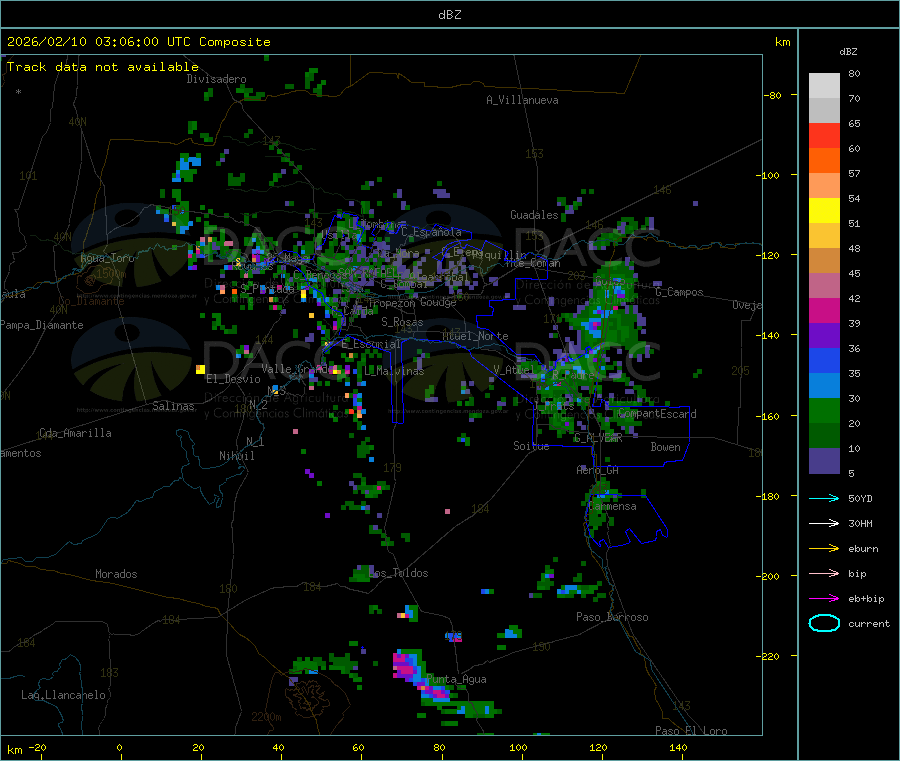Click the yellow eburn arrow in legend
Viewport: 900px width, 761px height.
pyautogui.click(x=824, y=548)
